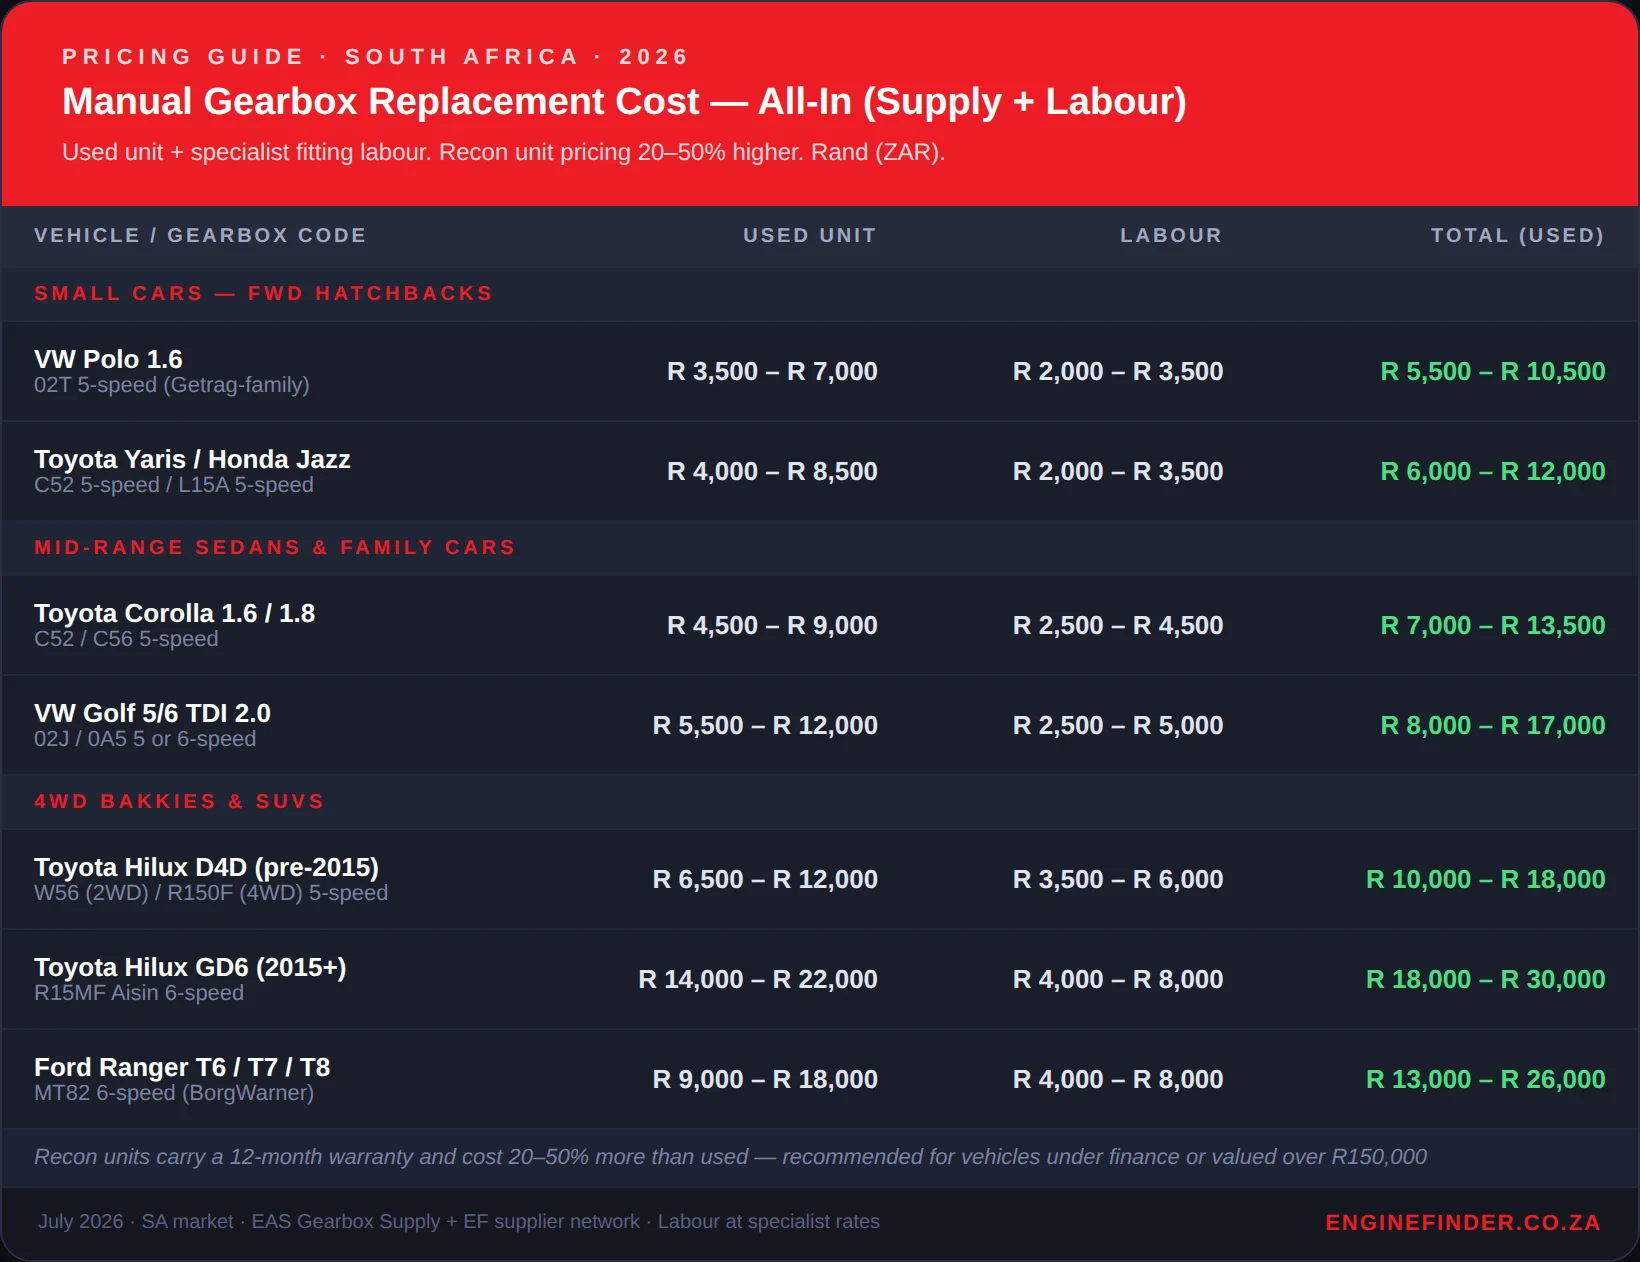Click Toyota Hilux D4D (pre-2015) title
Viewport: 1640px width, 1262px height.
click(x=206, y=867)
